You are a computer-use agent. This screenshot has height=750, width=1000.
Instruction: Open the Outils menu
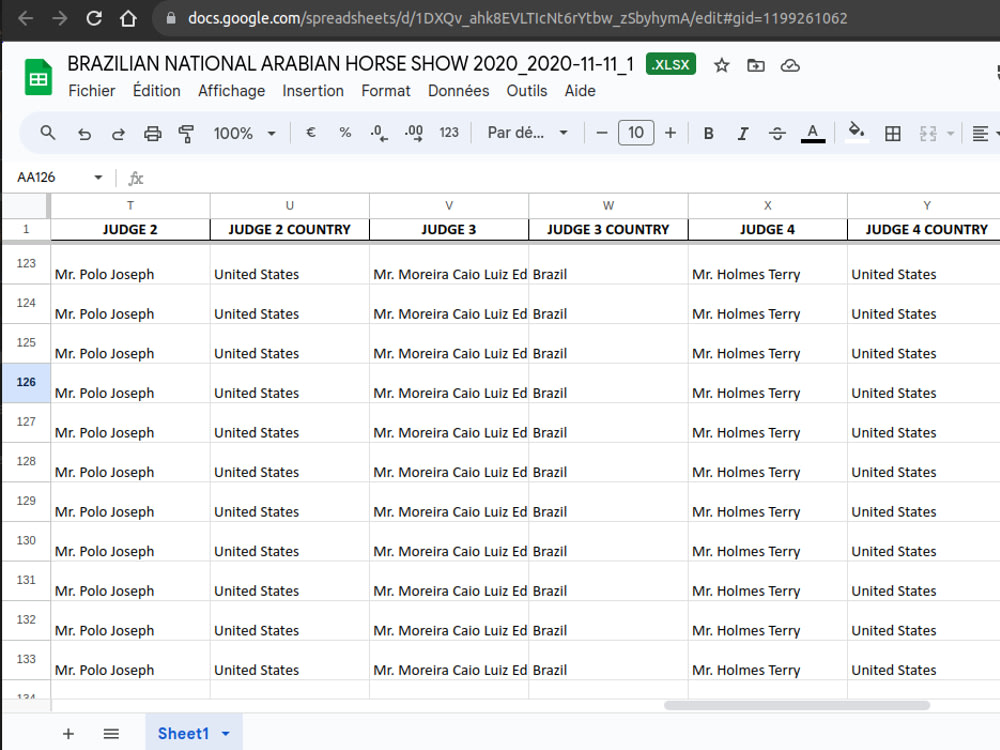pyautogui.click(x=527, y=91)
